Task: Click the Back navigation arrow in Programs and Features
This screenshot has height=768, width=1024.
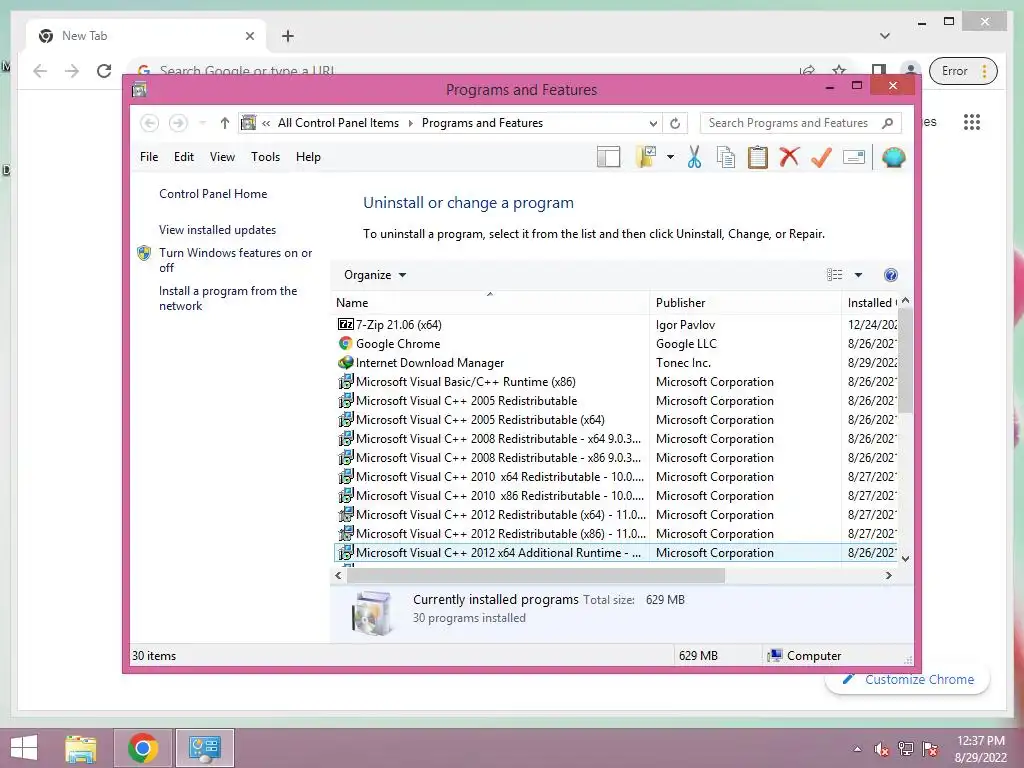Action: (150, 123)
